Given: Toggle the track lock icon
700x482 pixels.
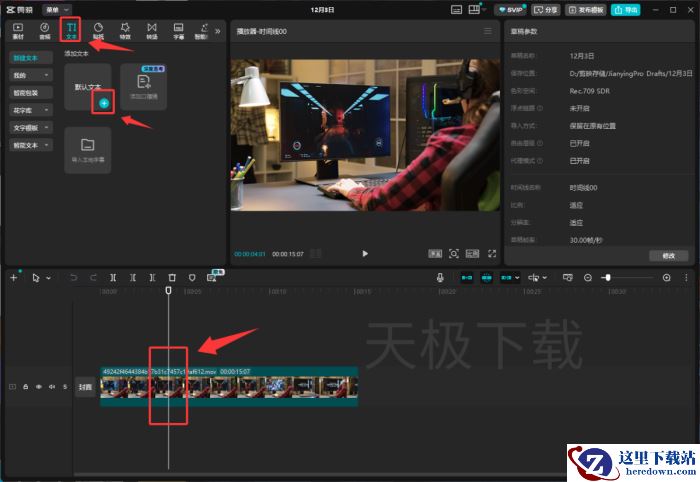Looking at the screenshot, I should pyautogui.click(x=25, y=386).
